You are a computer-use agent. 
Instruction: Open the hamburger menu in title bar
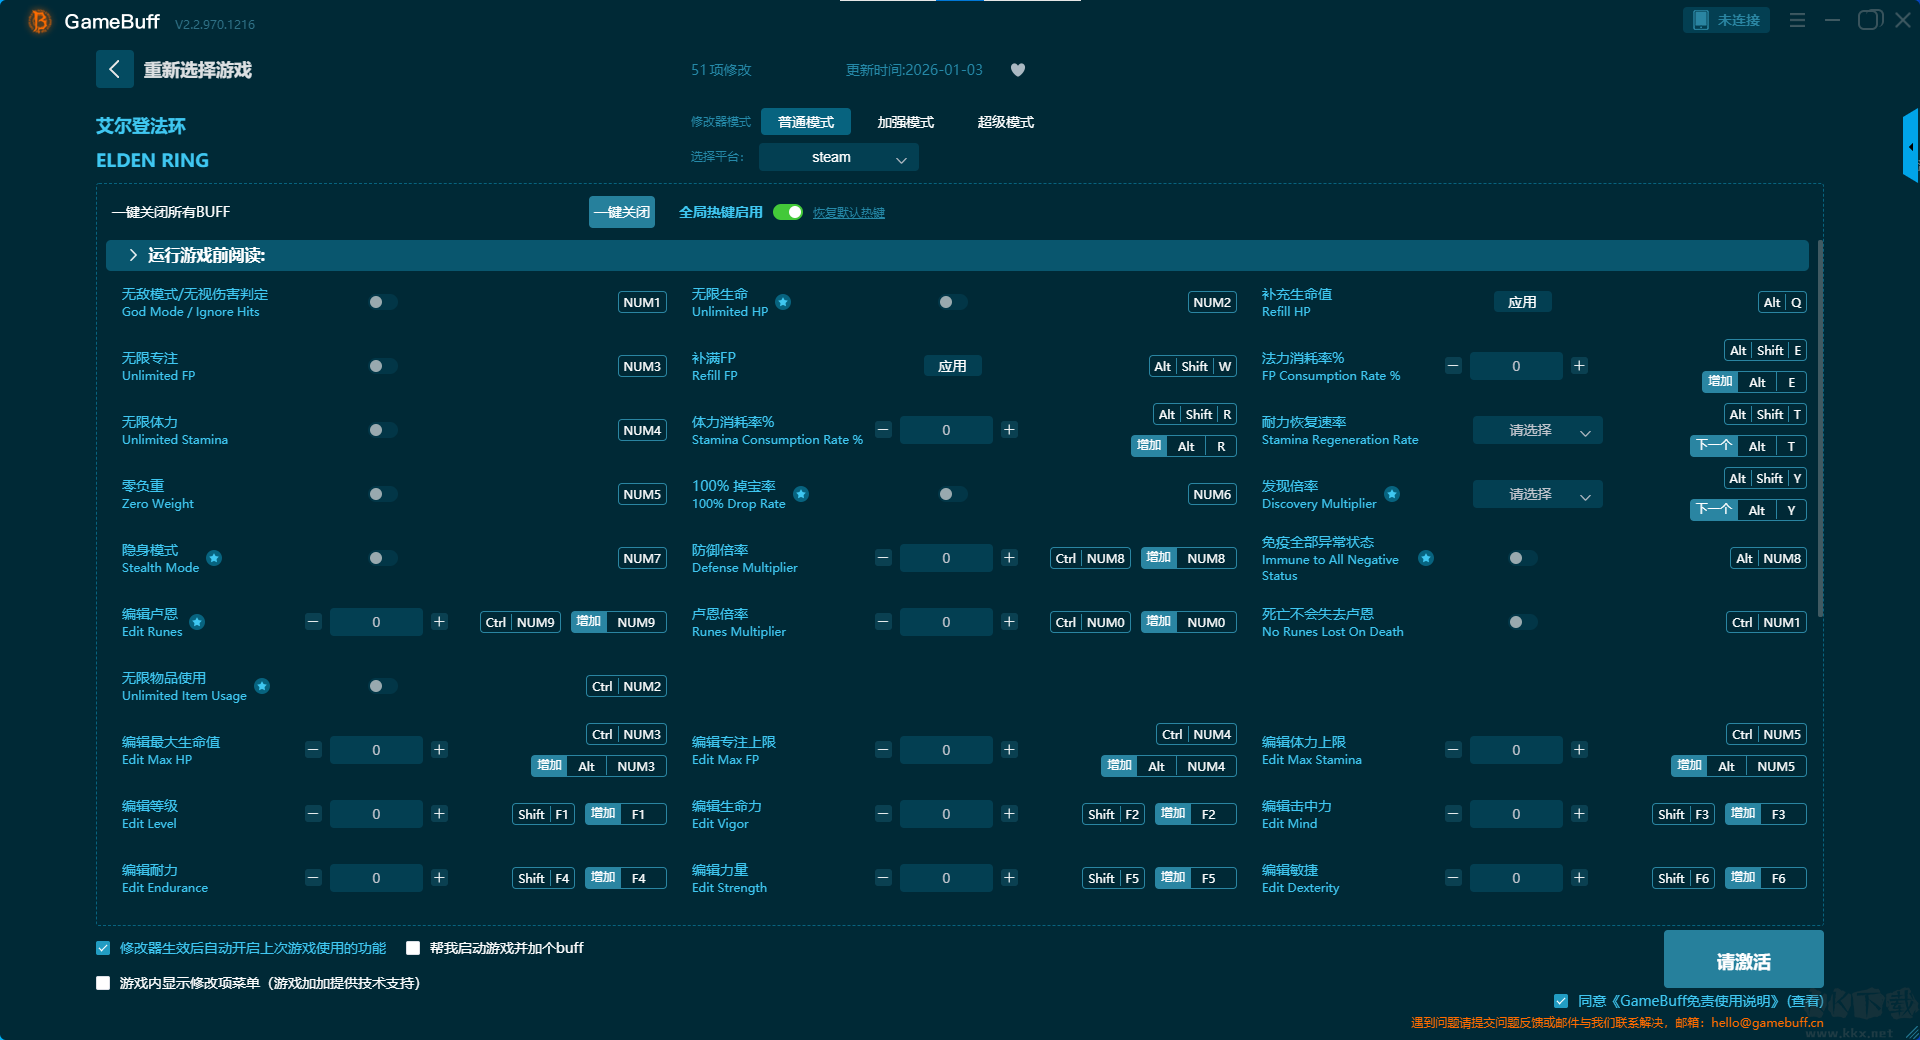pos(1797,20)
